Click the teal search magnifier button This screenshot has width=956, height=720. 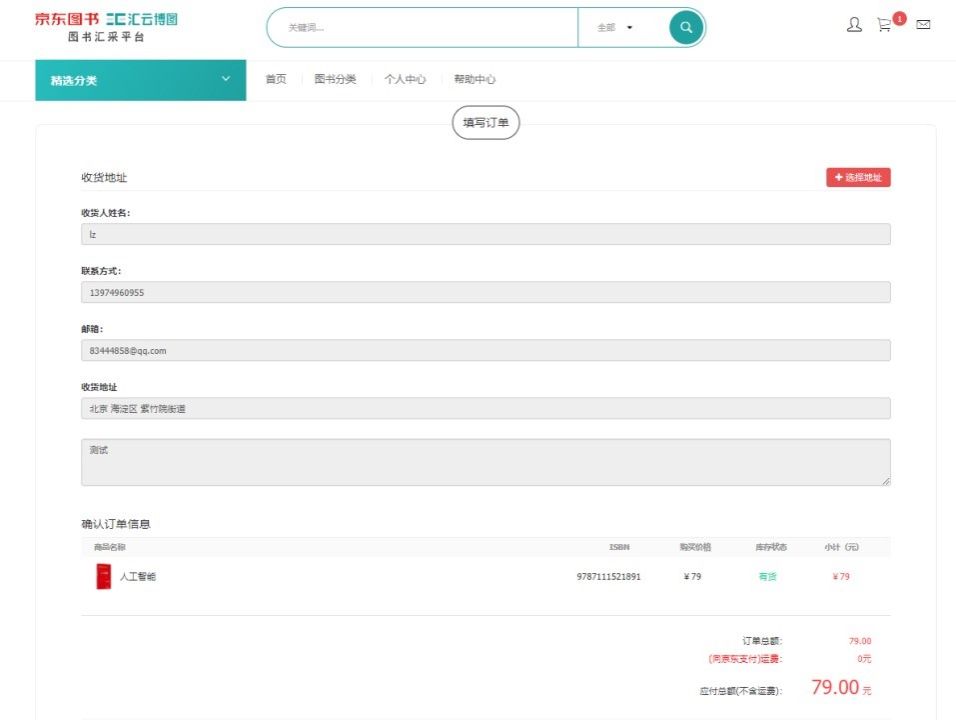pyautogui.click(x=686, y=28)
